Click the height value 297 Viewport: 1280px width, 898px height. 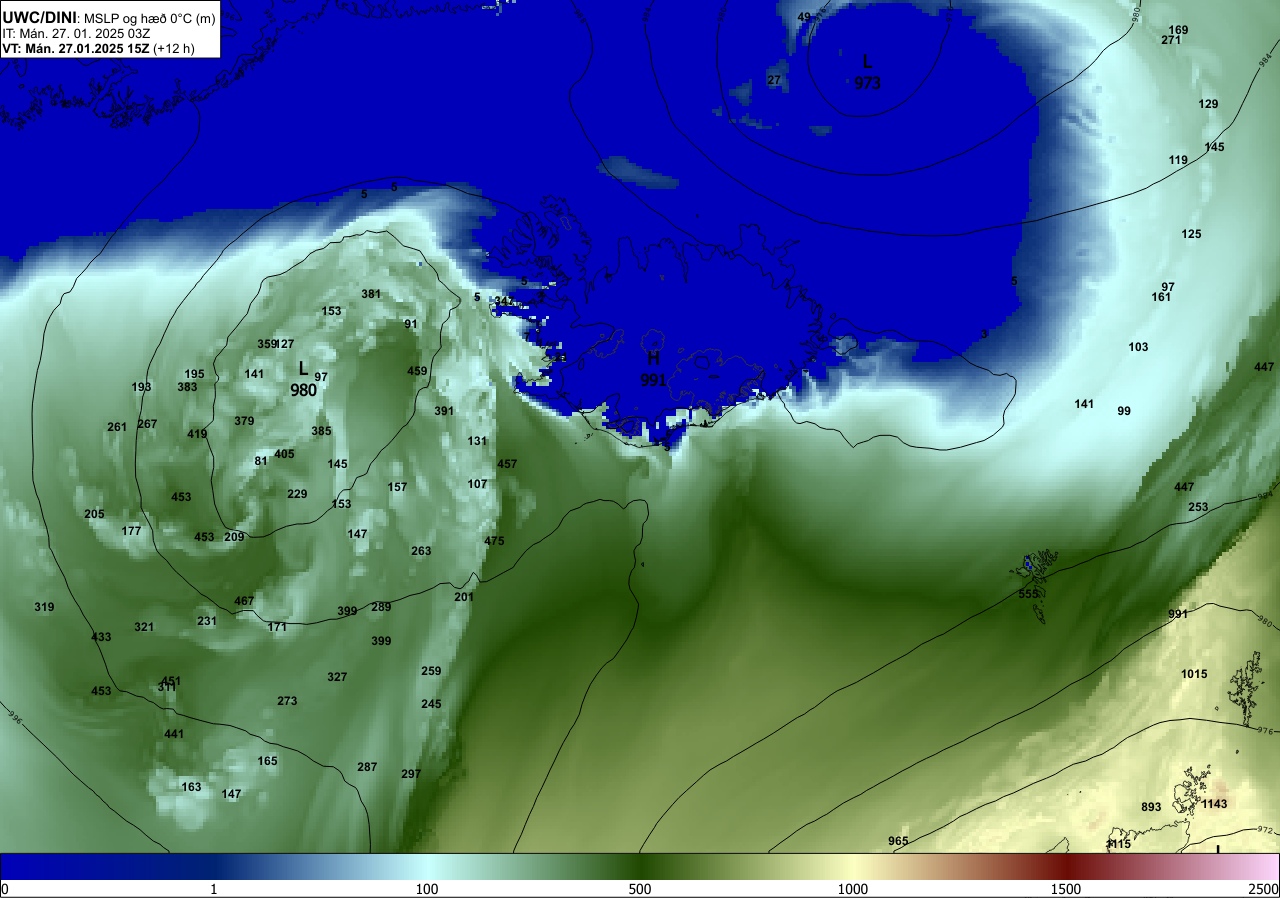tap(411, 774)
